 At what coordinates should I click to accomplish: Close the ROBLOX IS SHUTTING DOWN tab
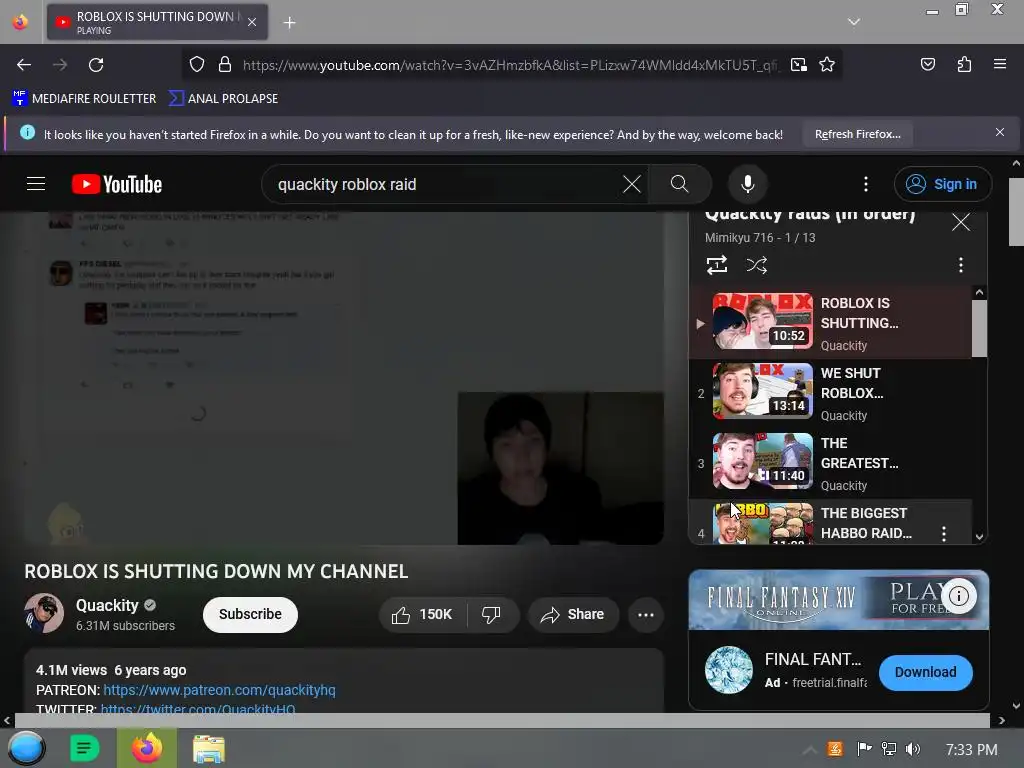[x=252, y=22]
